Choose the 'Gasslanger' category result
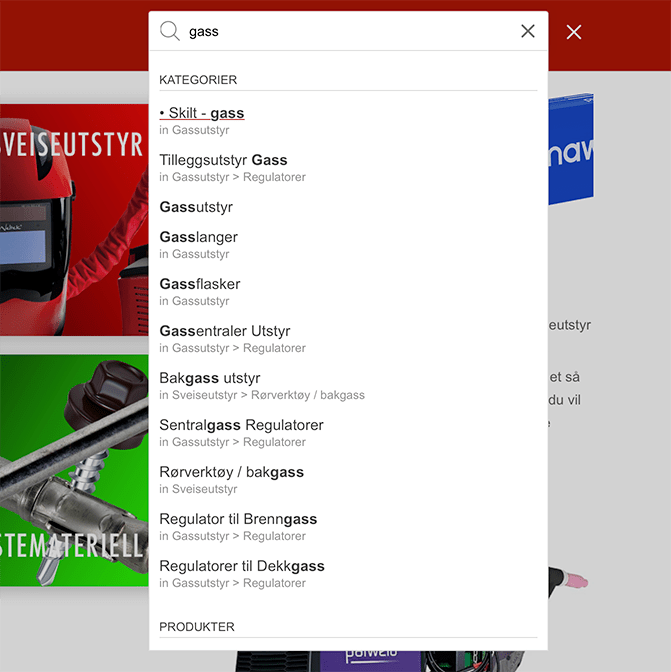Screen dimensions: 671x672 (198, 237)
